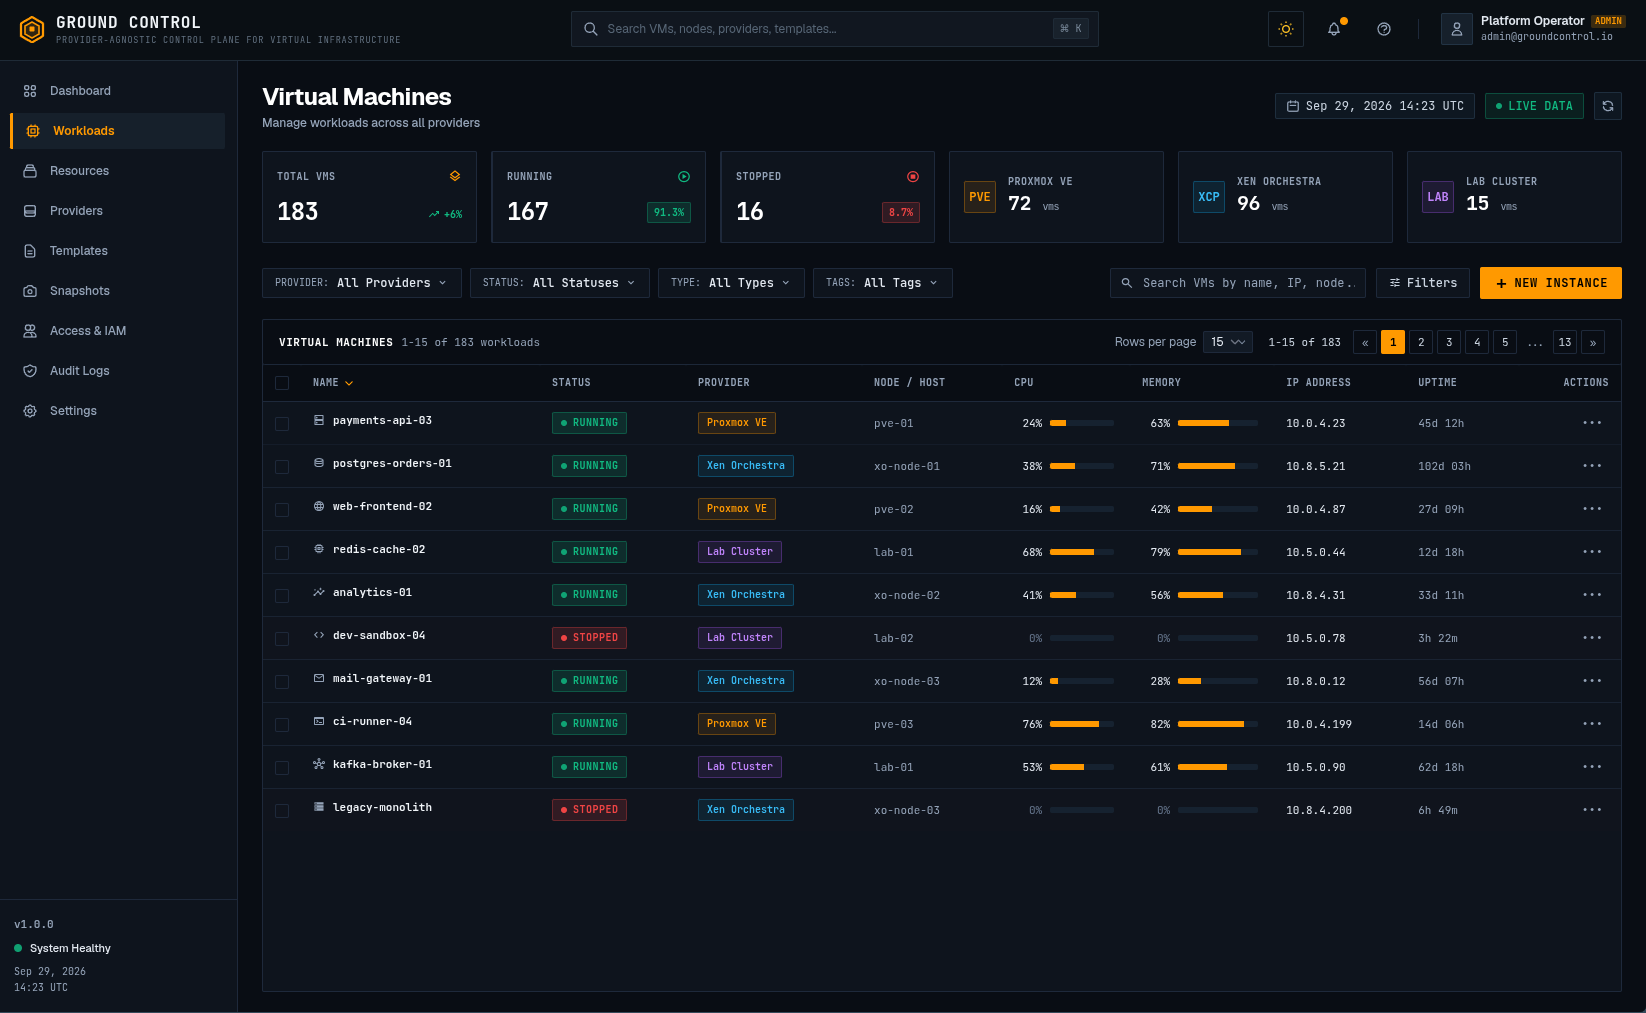Open the Status: All Statuses dropdown
The width and height of the screenshot is (1646, 1013).
tap(560, 283)
